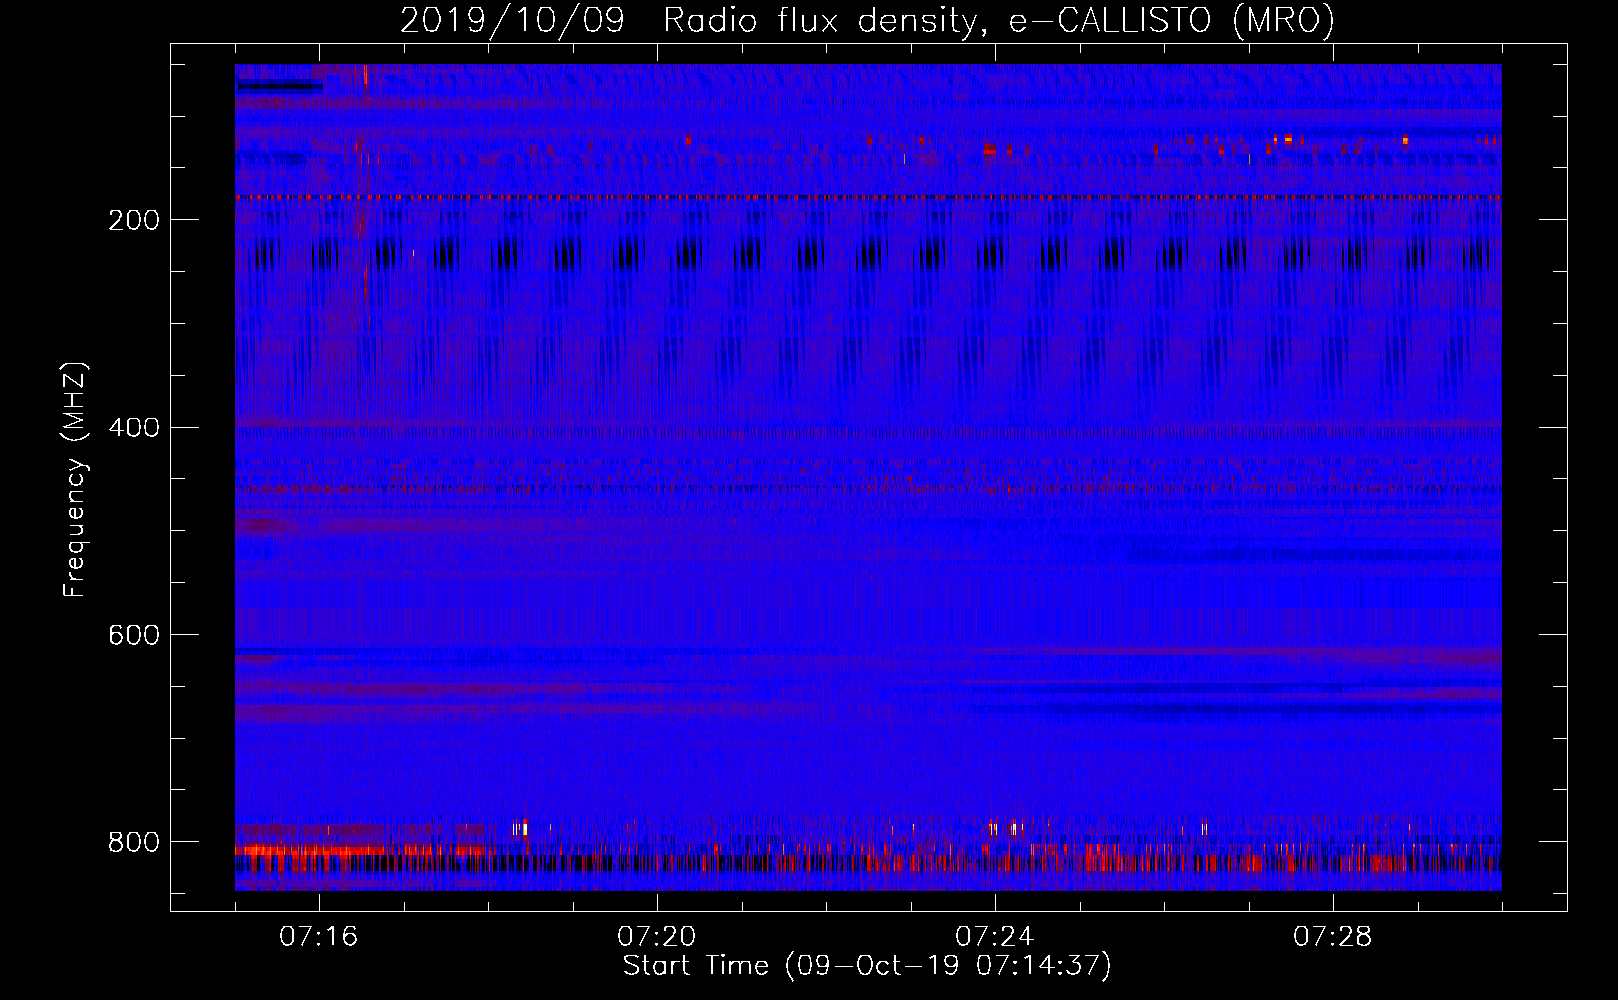1618x1000 pixels.
Task: Click the 400 frequency tick label
Action: coord(134,428)
